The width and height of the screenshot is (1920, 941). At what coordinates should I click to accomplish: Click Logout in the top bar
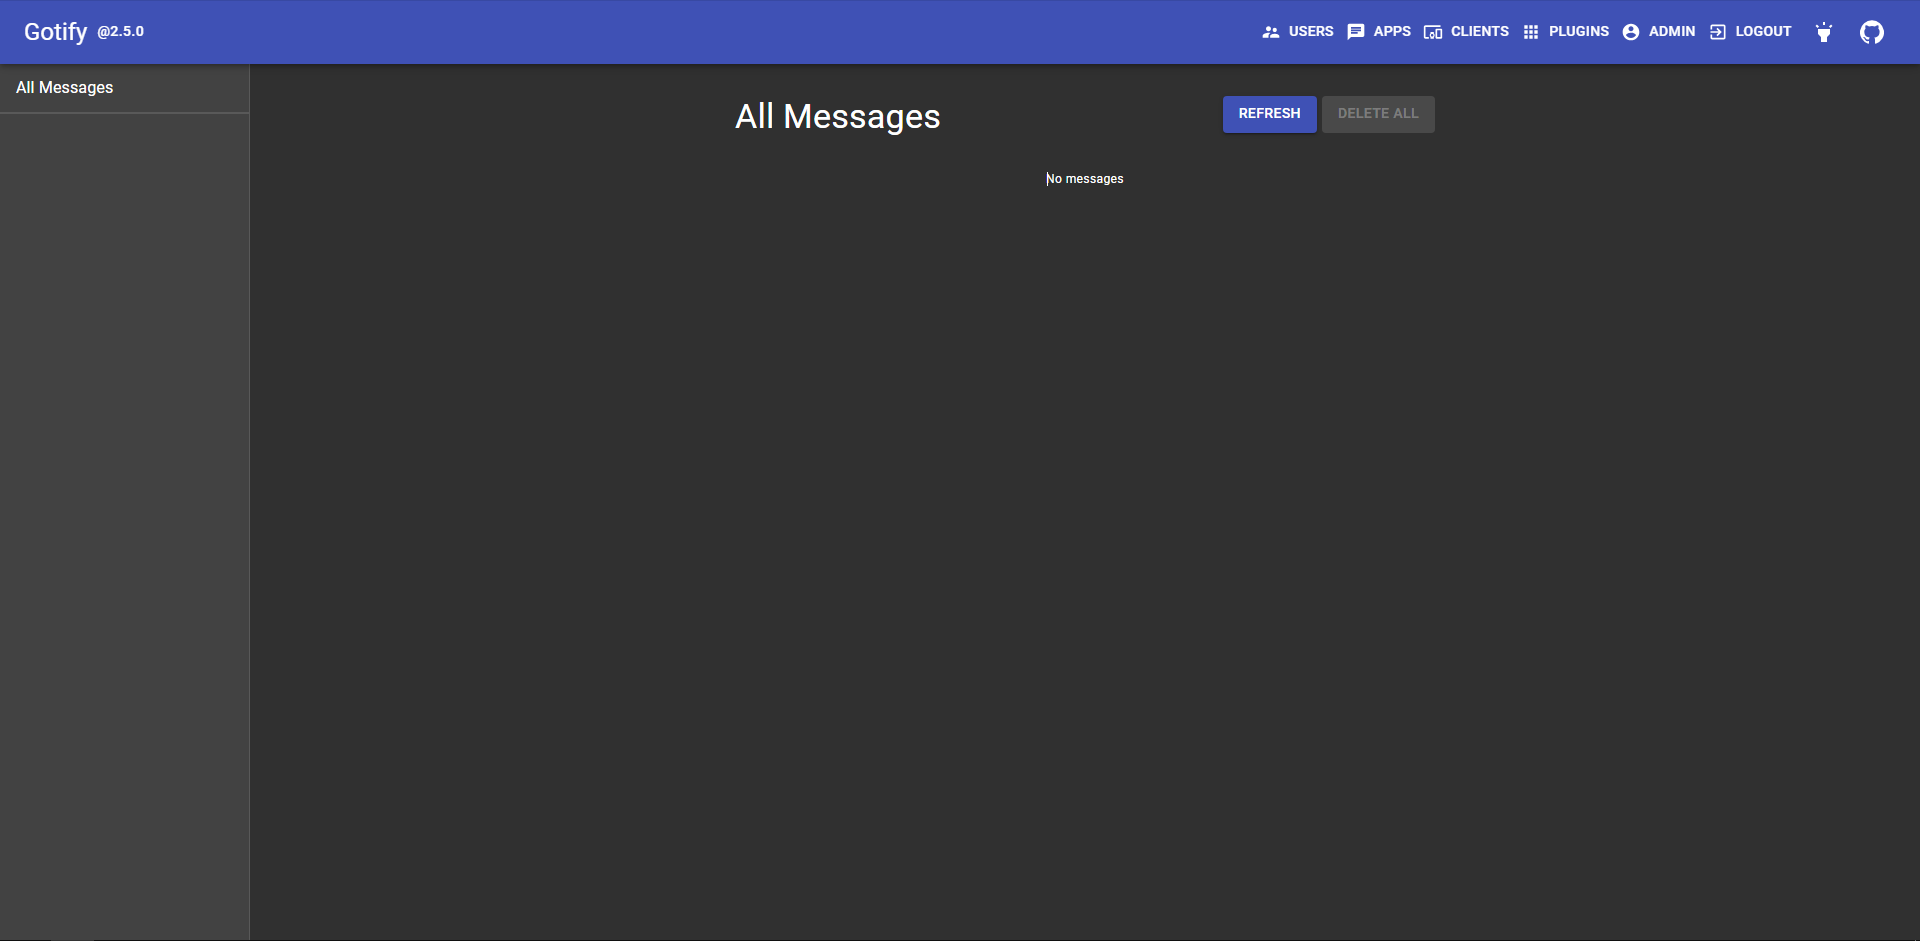point(1751,32)
